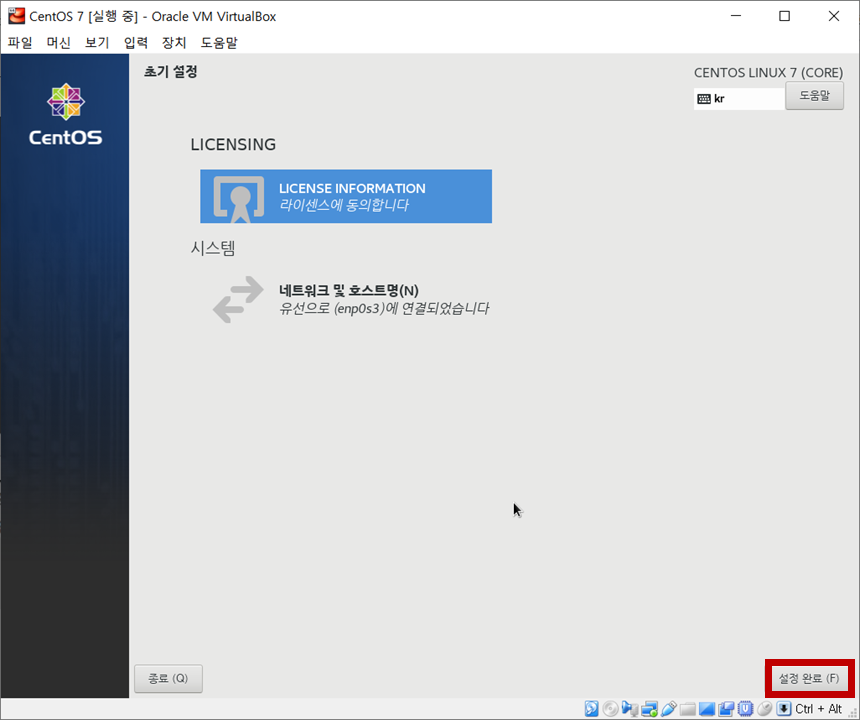Open hard disk activity indicator in status bar
Image resolution: width=860 pixels, height=720 pixels.
[x=591, y=708]
